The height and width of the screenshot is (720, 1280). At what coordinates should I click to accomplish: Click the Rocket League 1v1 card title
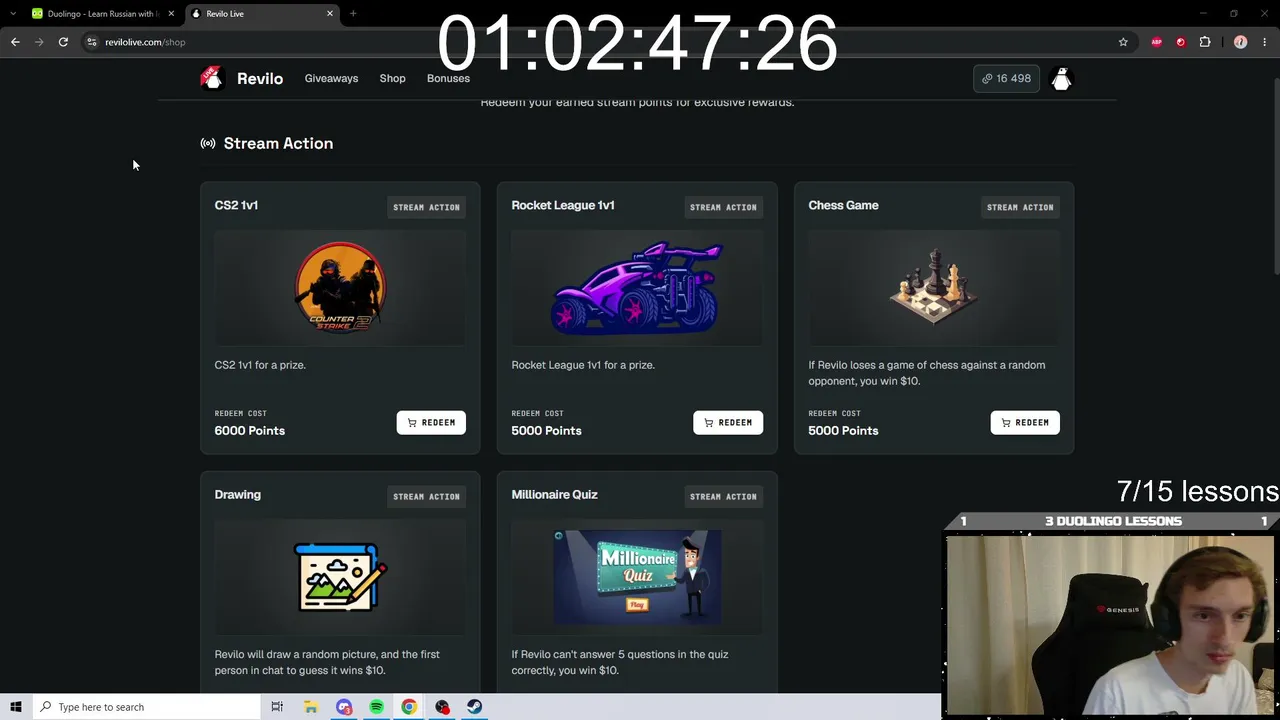[x=563, y=205]
